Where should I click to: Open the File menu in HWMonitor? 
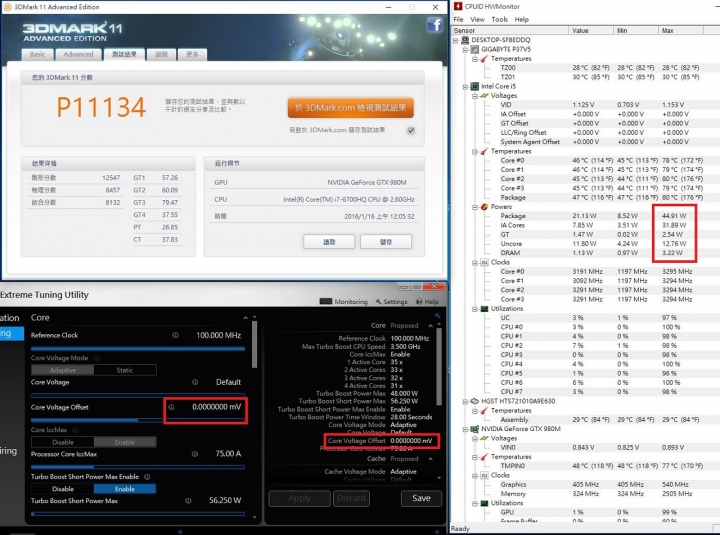point(458,19)
